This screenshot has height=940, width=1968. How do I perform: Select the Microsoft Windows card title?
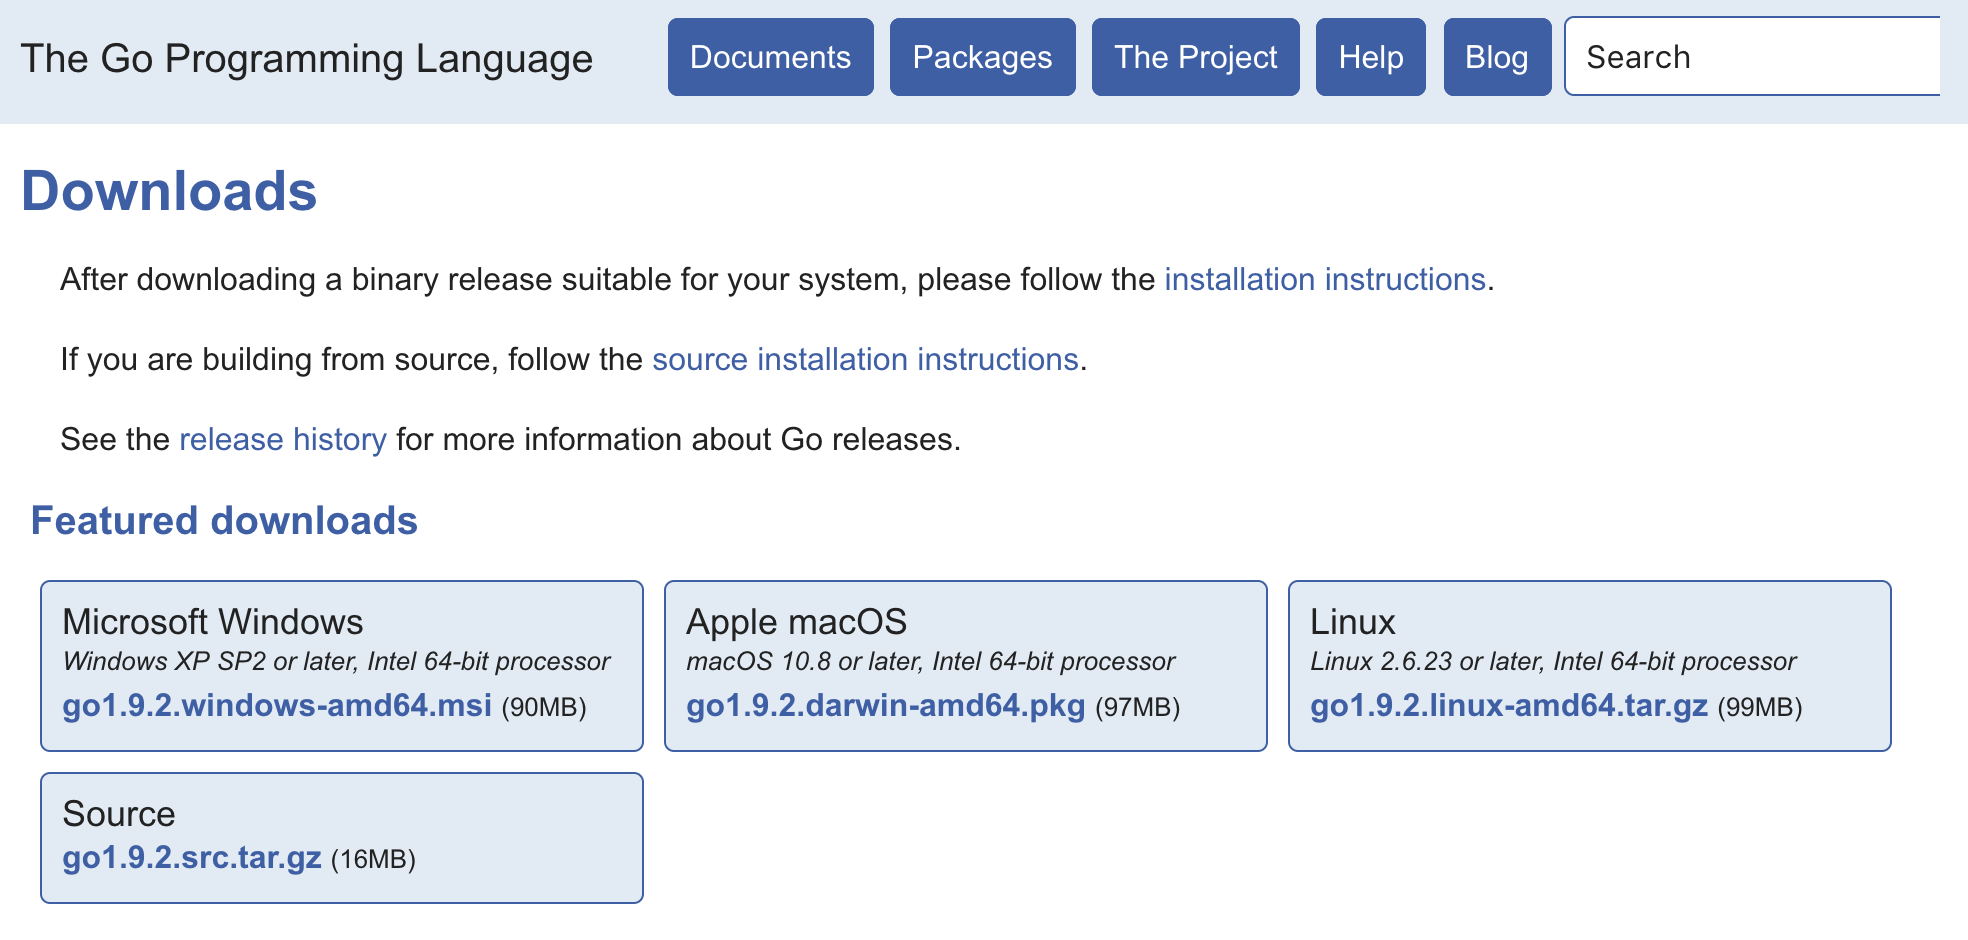(213, 622)
